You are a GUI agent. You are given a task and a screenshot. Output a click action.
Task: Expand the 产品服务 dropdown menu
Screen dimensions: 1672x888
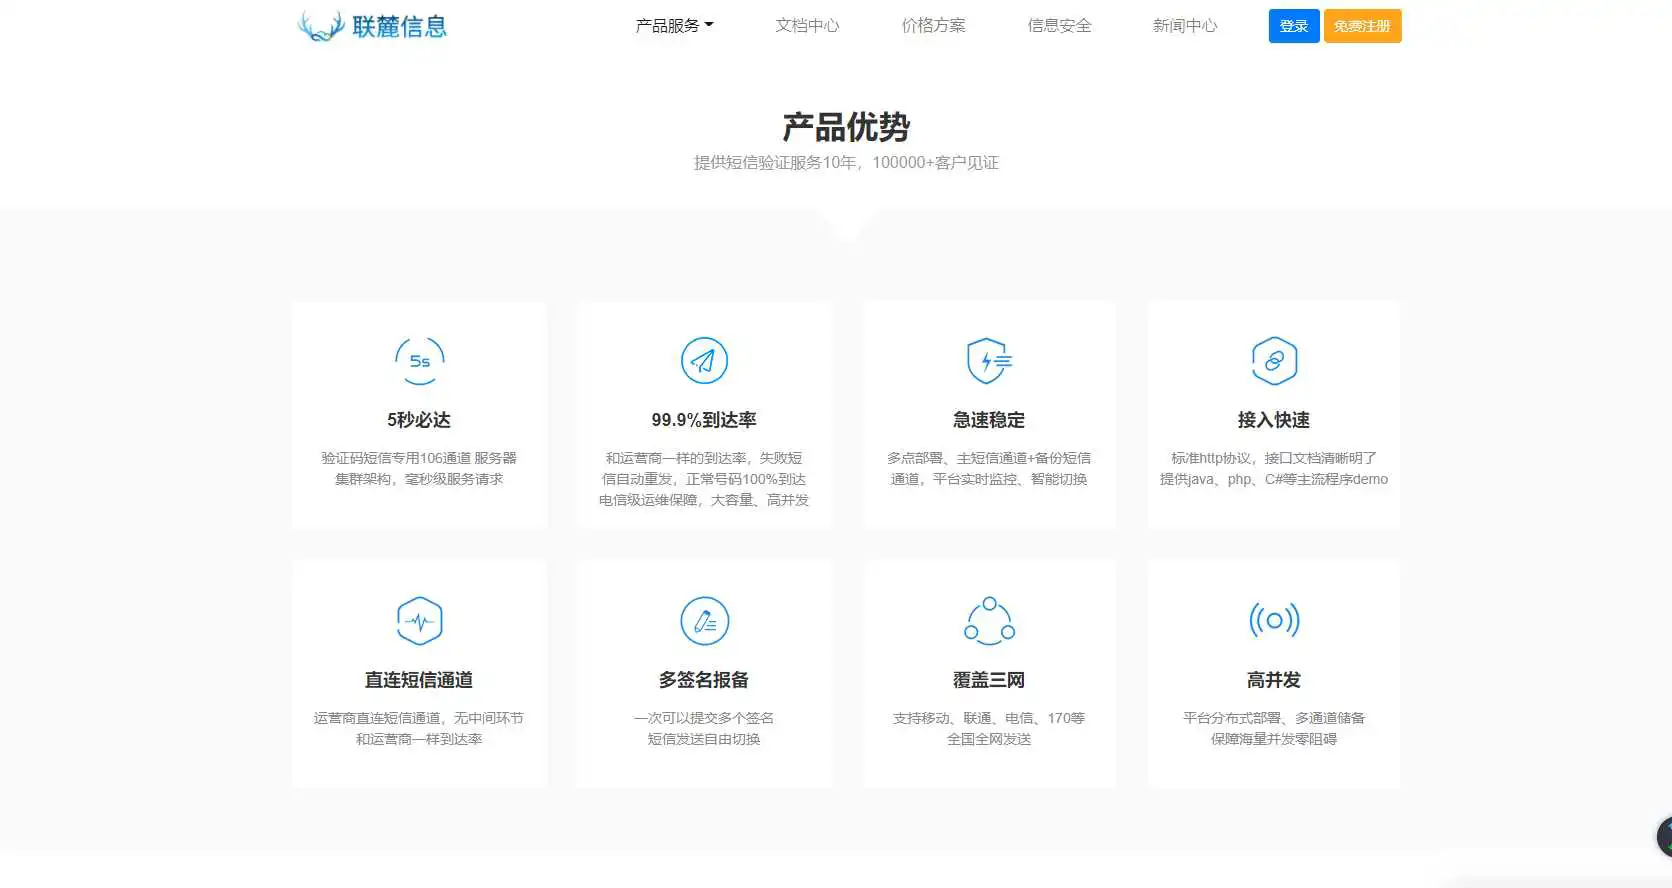(x=674, y=26)
